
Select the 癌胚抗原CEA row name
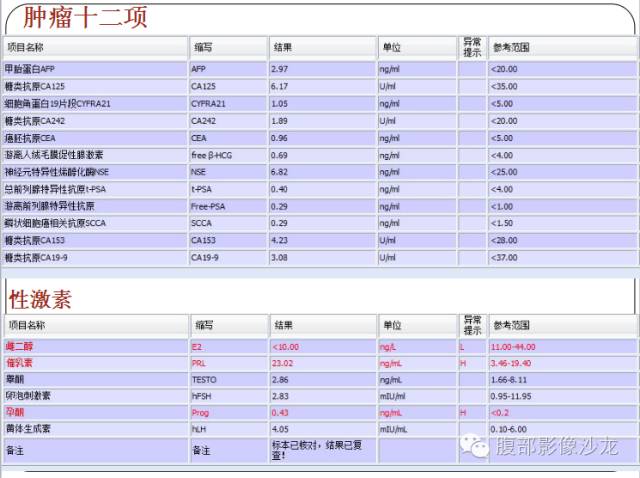(30, 138)
